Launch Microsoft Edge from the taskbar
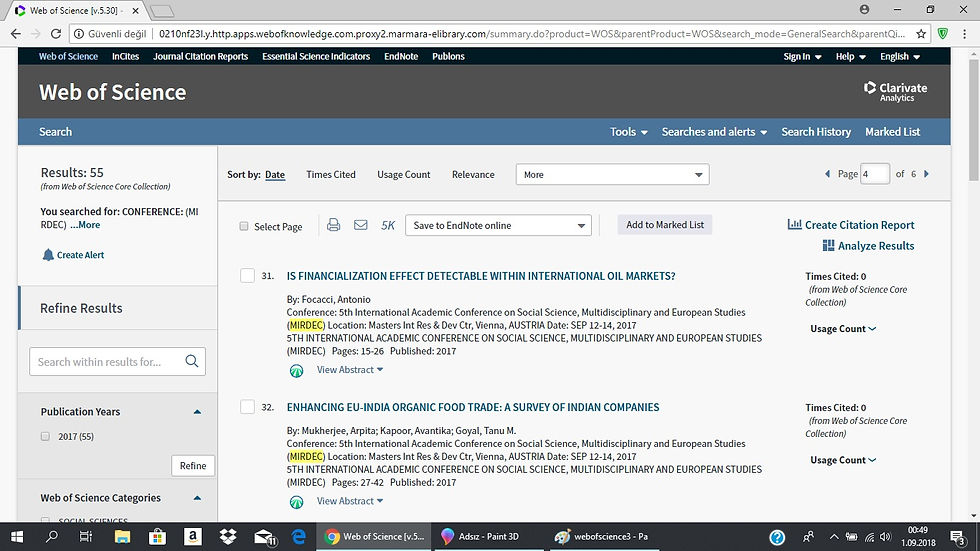Viewport: 980px width, 551px height. click(299, 537)
